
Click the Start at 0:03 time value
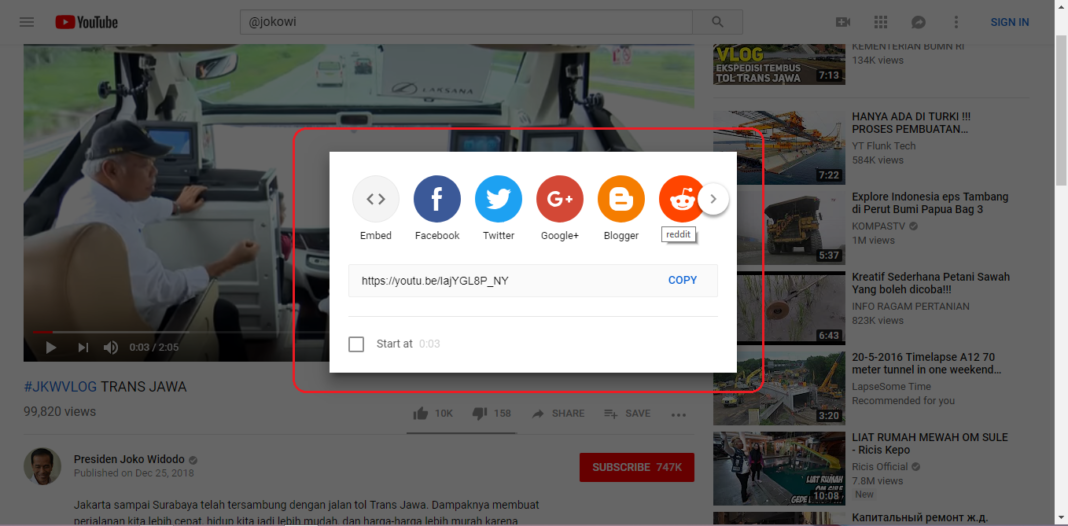429,344
